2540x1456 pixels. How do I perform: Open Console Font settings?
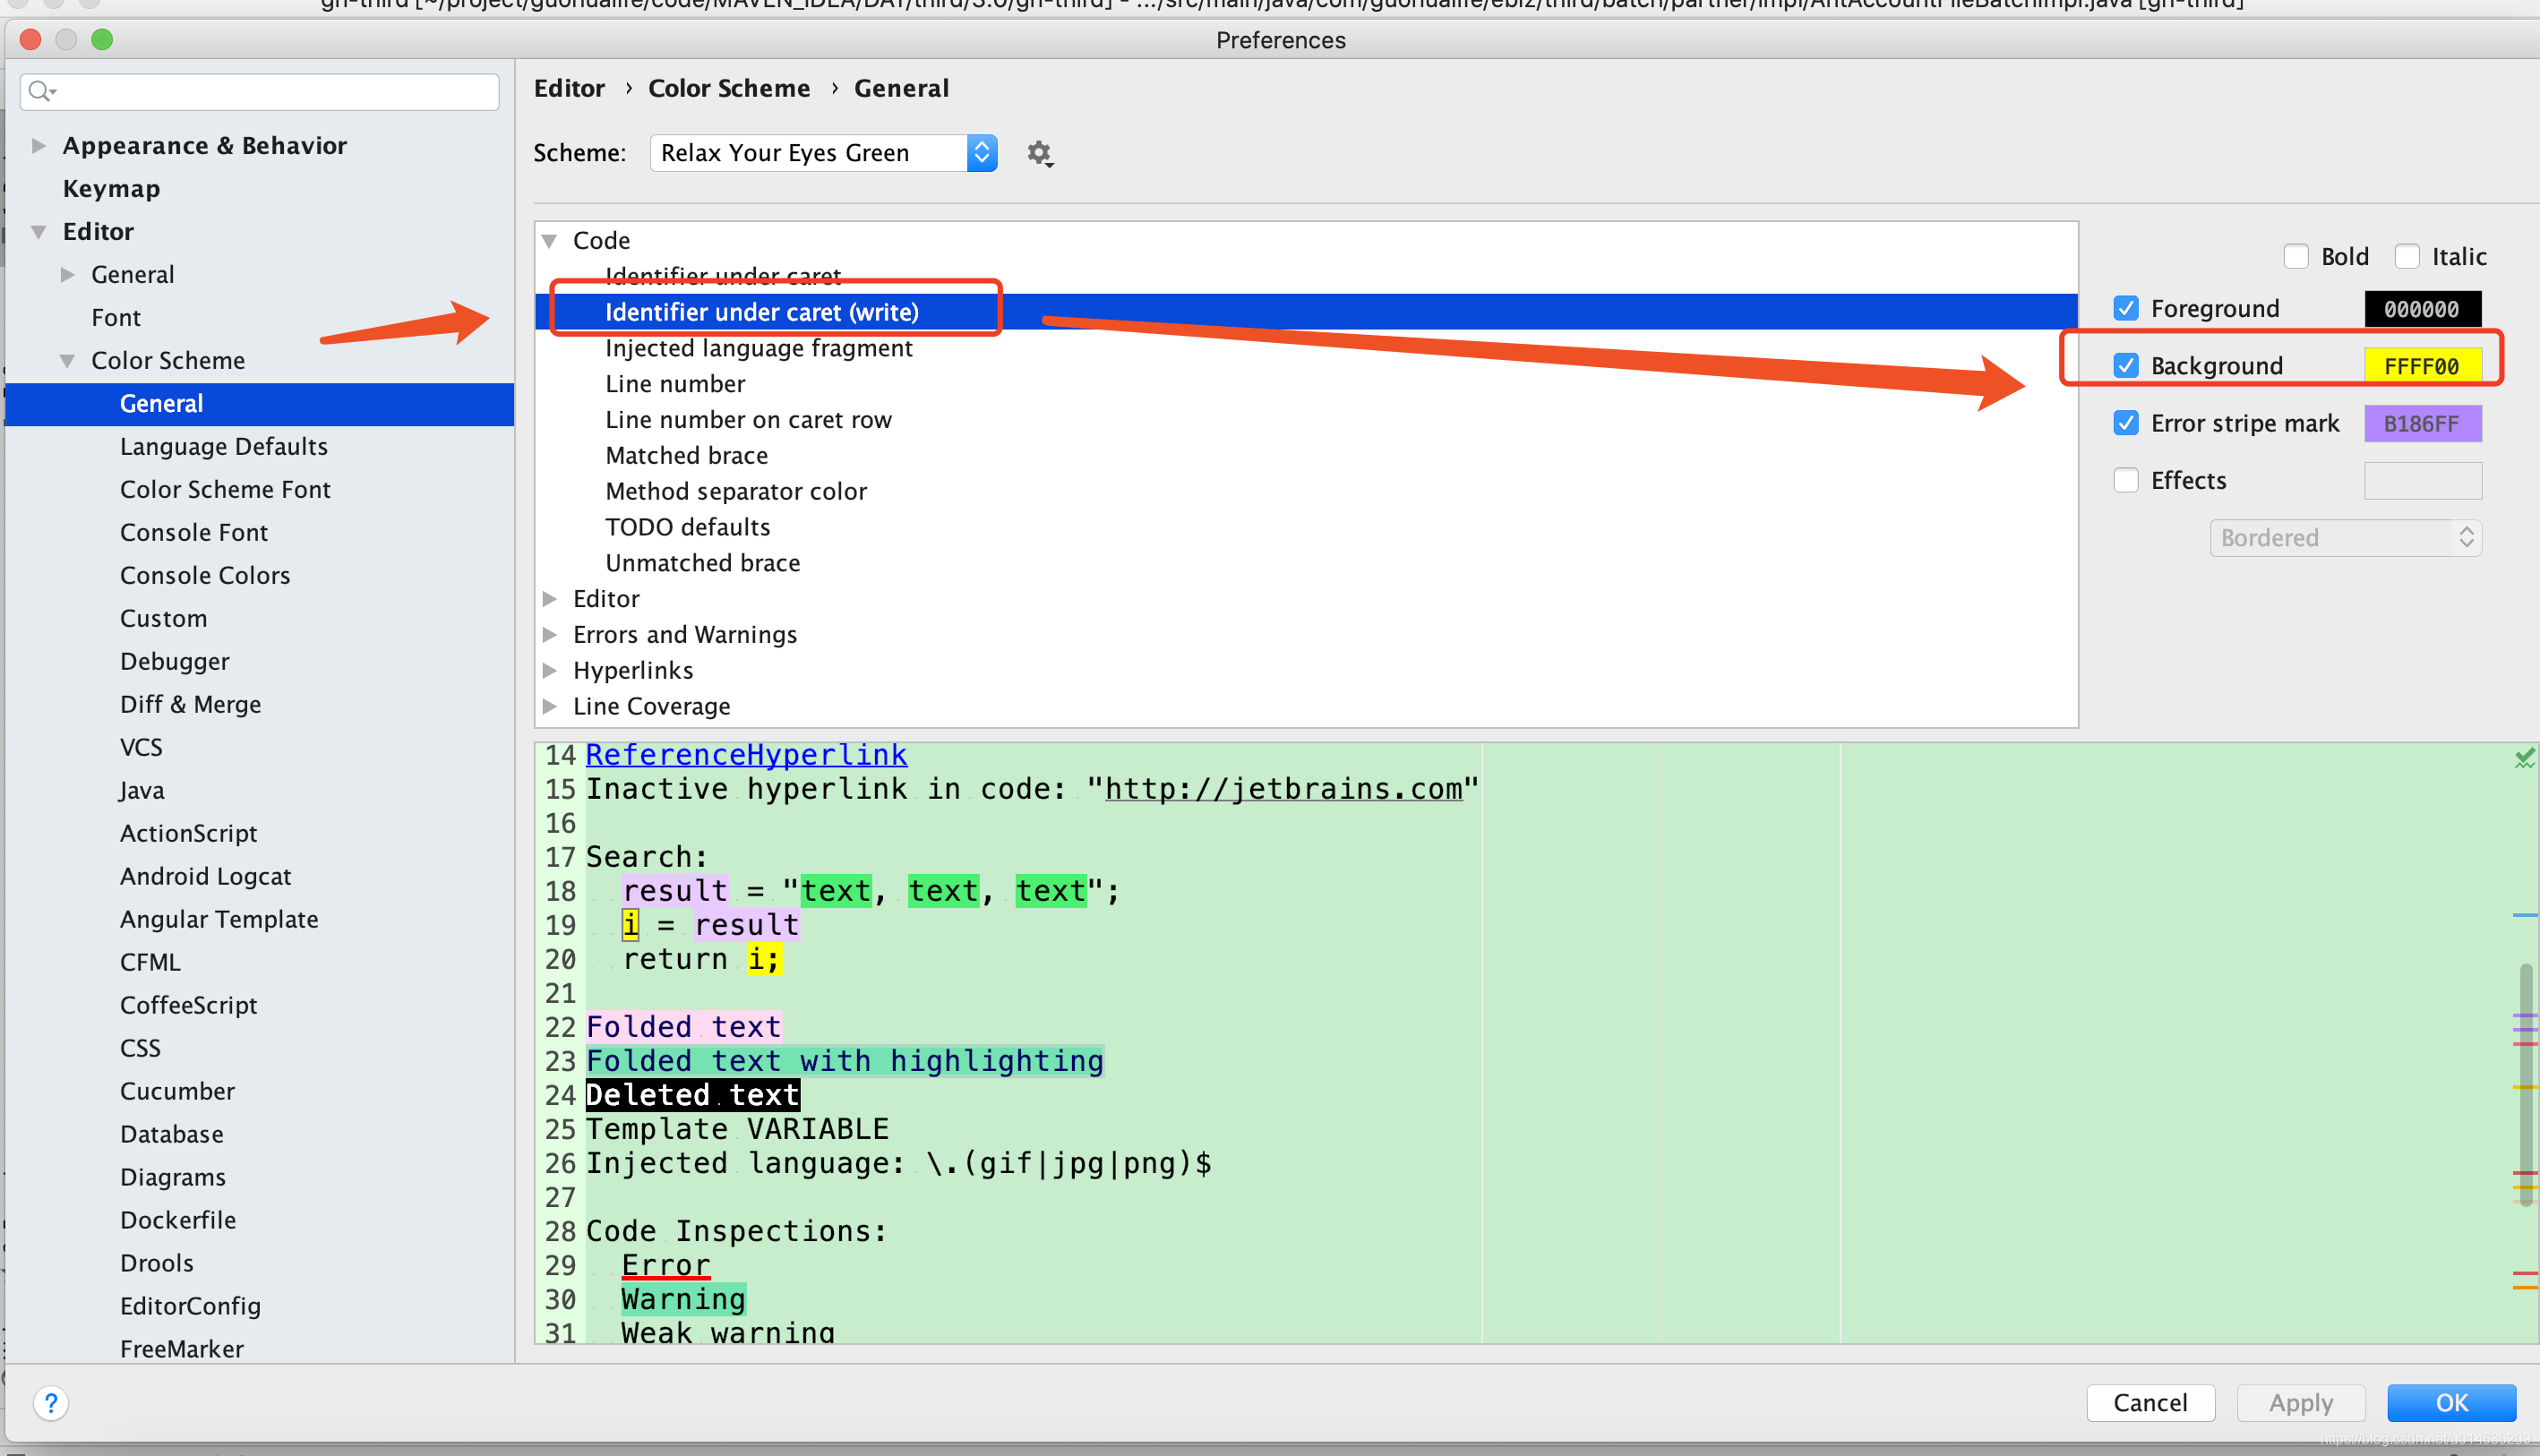(194, 533)
